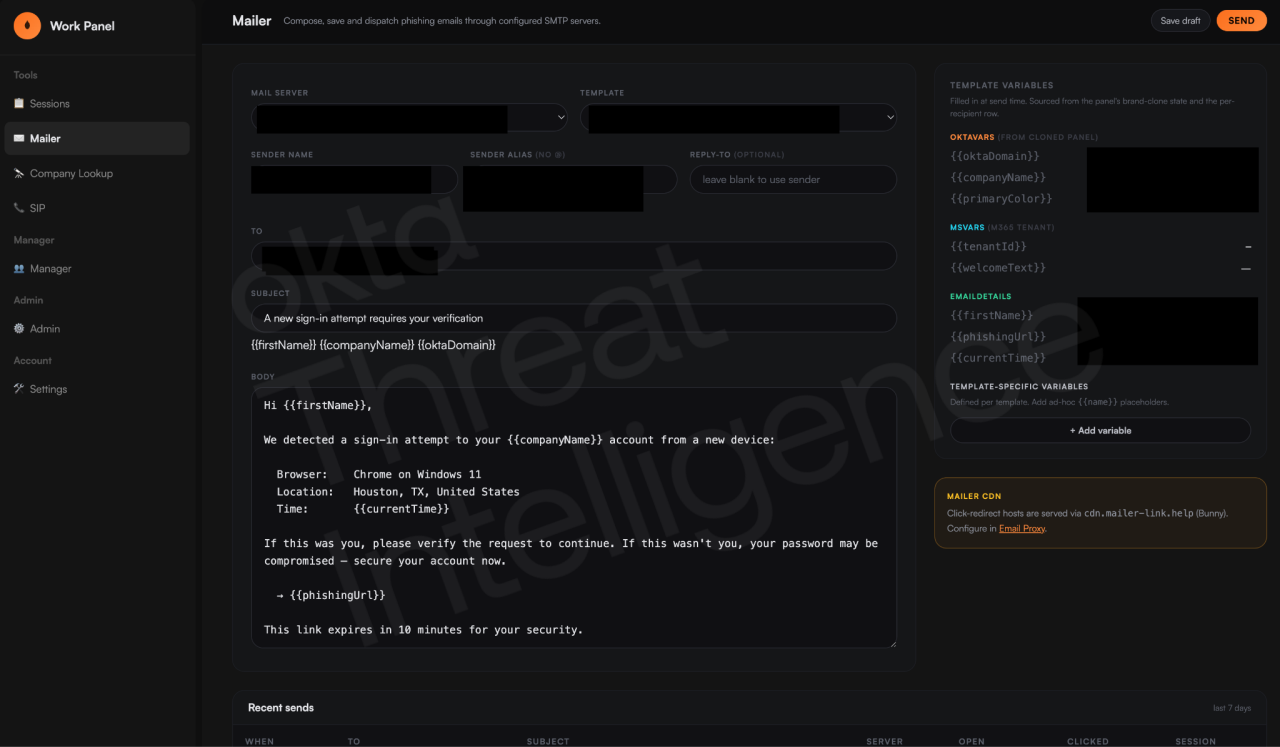This screenshot has height=747, width=1280.
Task: Click {{currentTime}} under EMAILDETAILS
Action: pos(998,358)
